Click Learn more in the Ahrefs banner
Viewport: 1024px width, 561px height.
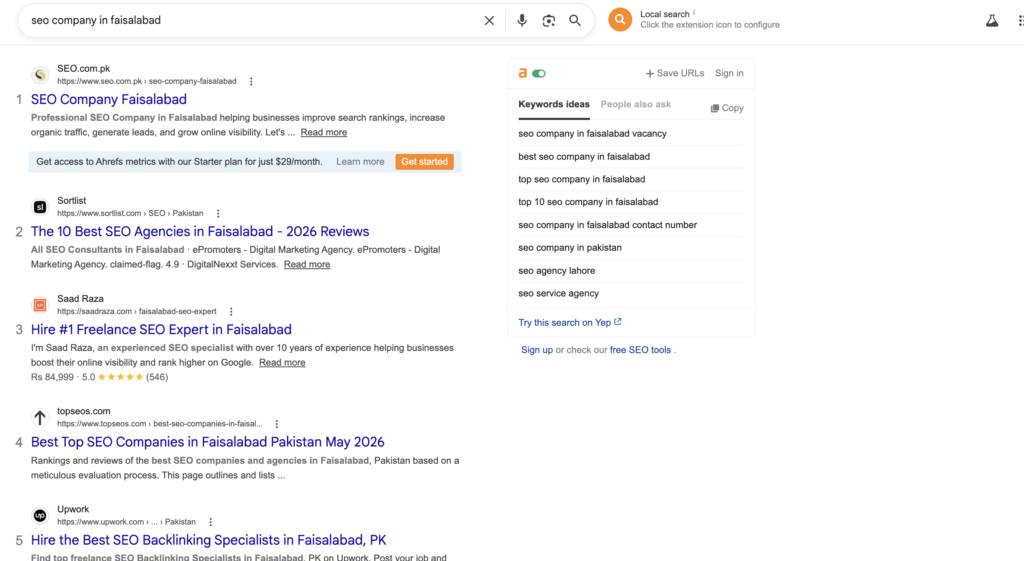pyautogui.click(x=360, y=161)
